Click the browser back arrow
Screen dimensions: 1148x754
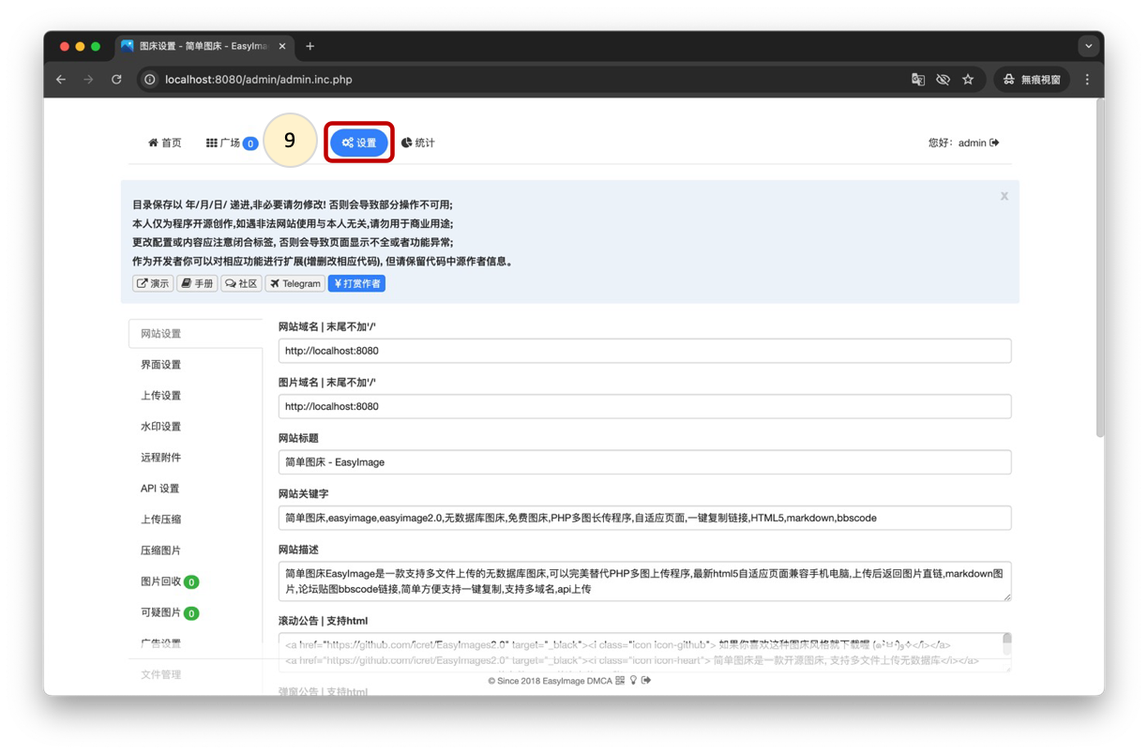[61, 80]
